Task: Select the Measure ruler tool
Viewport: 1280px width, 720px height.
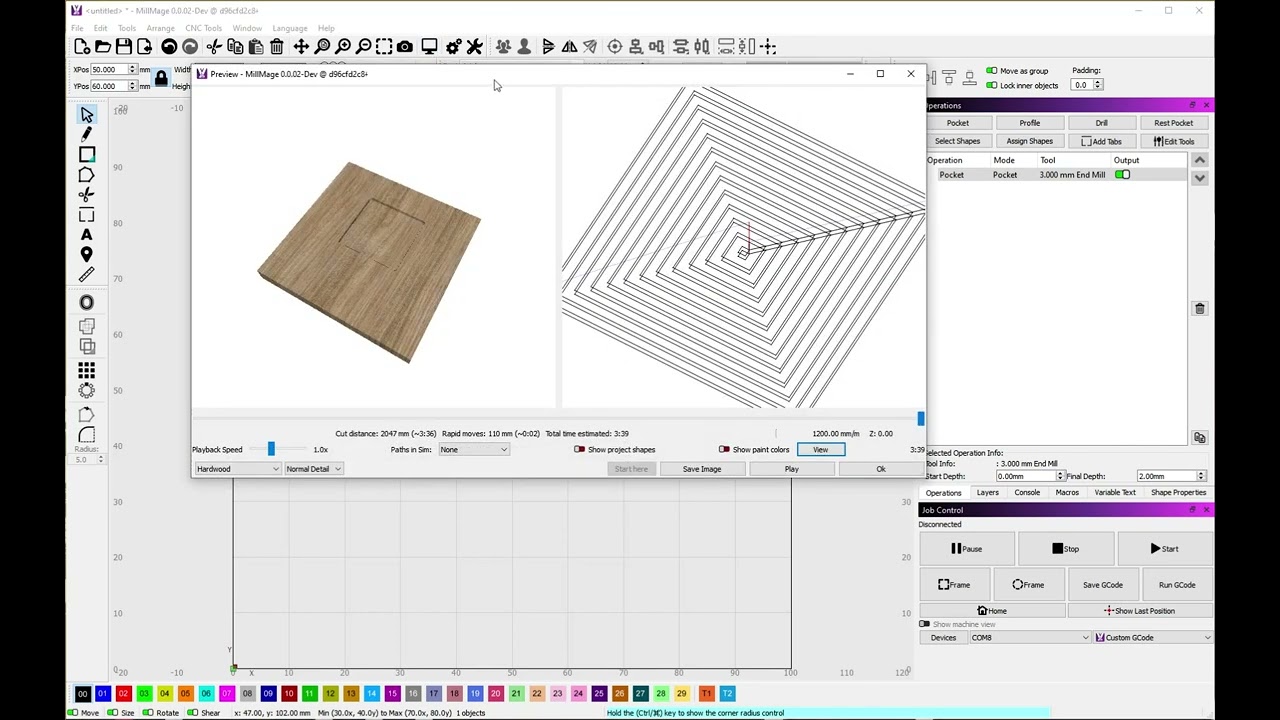Action: point(87,275)
